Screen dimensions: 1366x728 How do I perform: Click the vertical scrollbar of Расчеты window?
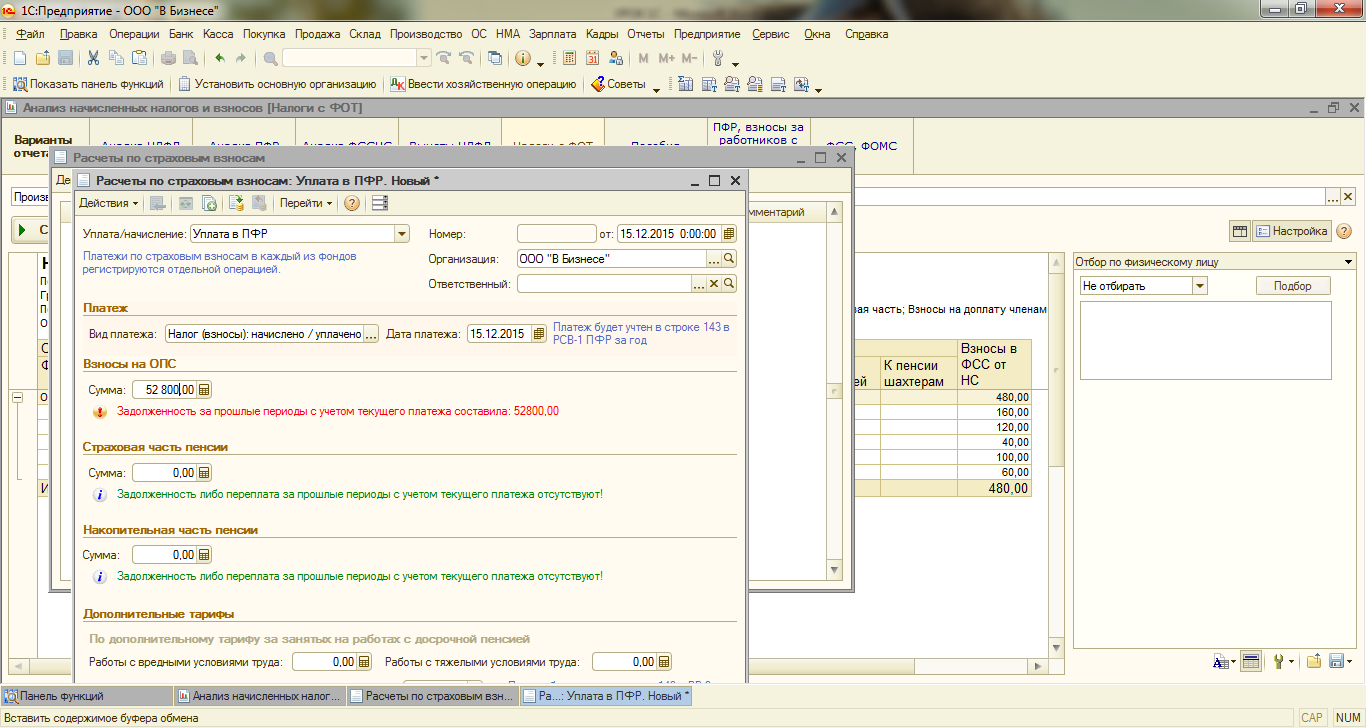(836, 389)
